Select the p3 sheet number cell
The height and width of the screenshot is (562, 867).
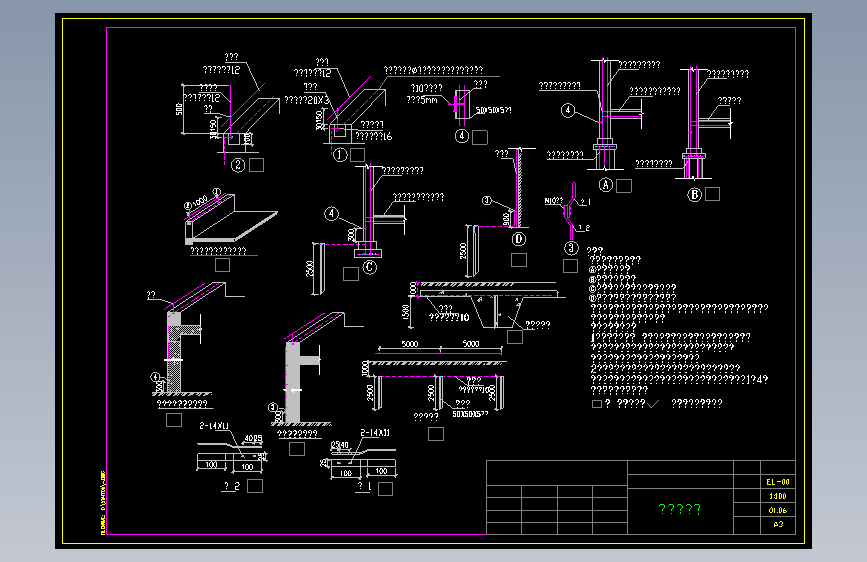click(x=778, y=524)
